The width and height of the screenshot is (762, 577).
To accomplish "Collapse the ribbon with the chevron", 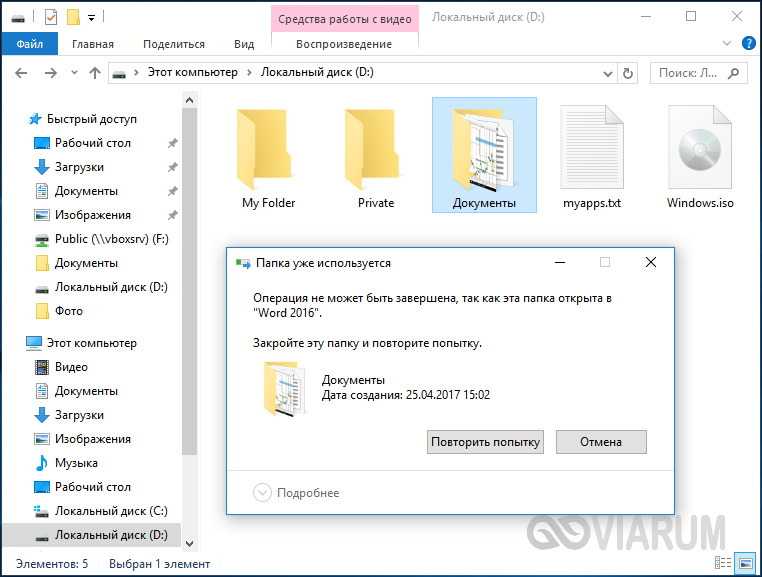I will [x=727, y=44].
